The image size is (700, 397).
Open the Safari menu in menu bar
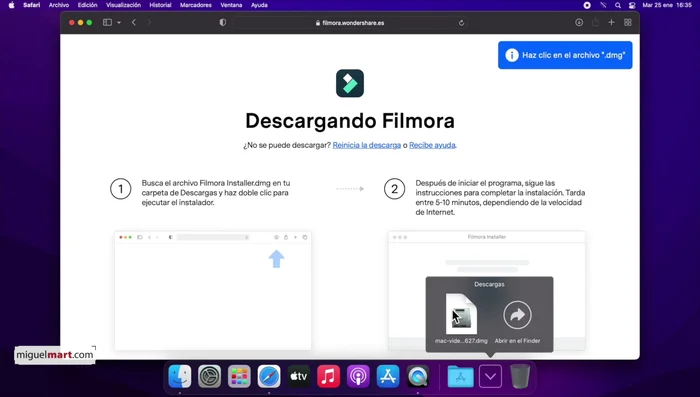coord(32,5)
